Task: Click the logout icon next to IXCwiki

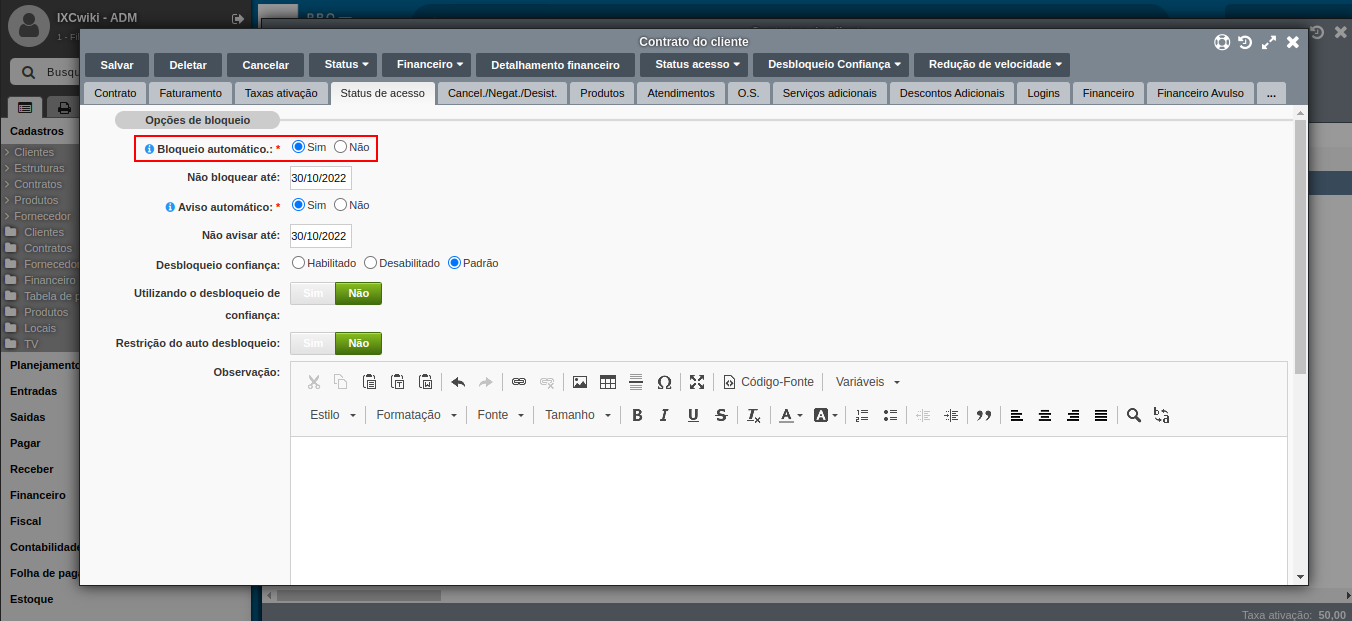Action: point(238,18)
